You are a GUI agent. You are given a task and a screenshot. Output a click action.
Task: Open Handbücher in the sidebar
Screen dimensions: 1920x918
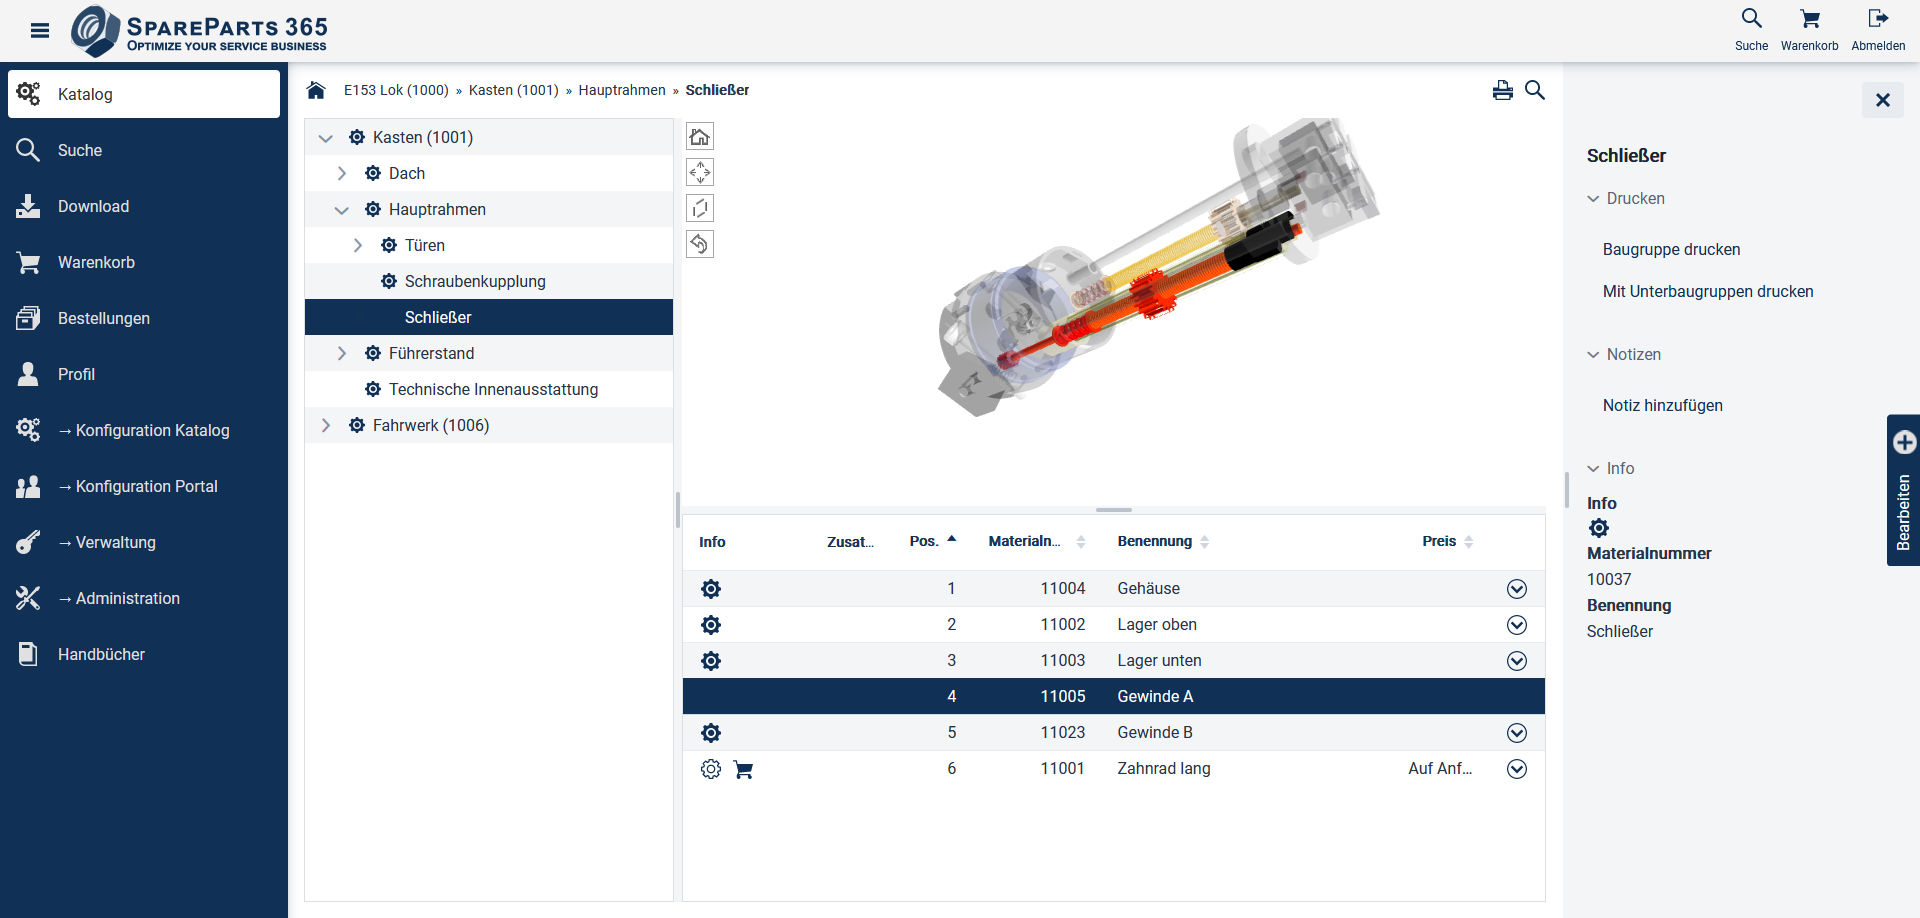[x=101, y=654]
